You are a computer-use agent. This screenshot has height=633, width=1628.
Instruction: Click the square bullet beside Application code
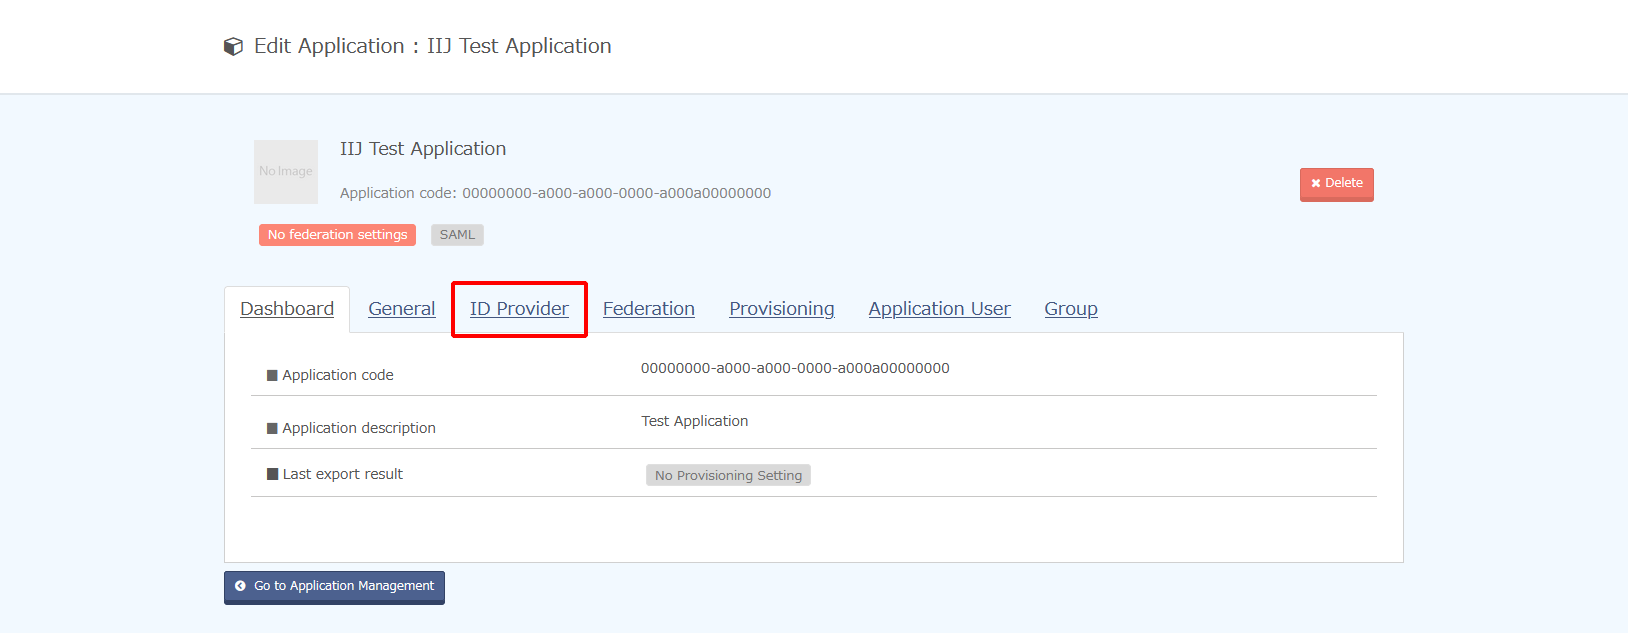pyautogui.click(x=272, y=376)
